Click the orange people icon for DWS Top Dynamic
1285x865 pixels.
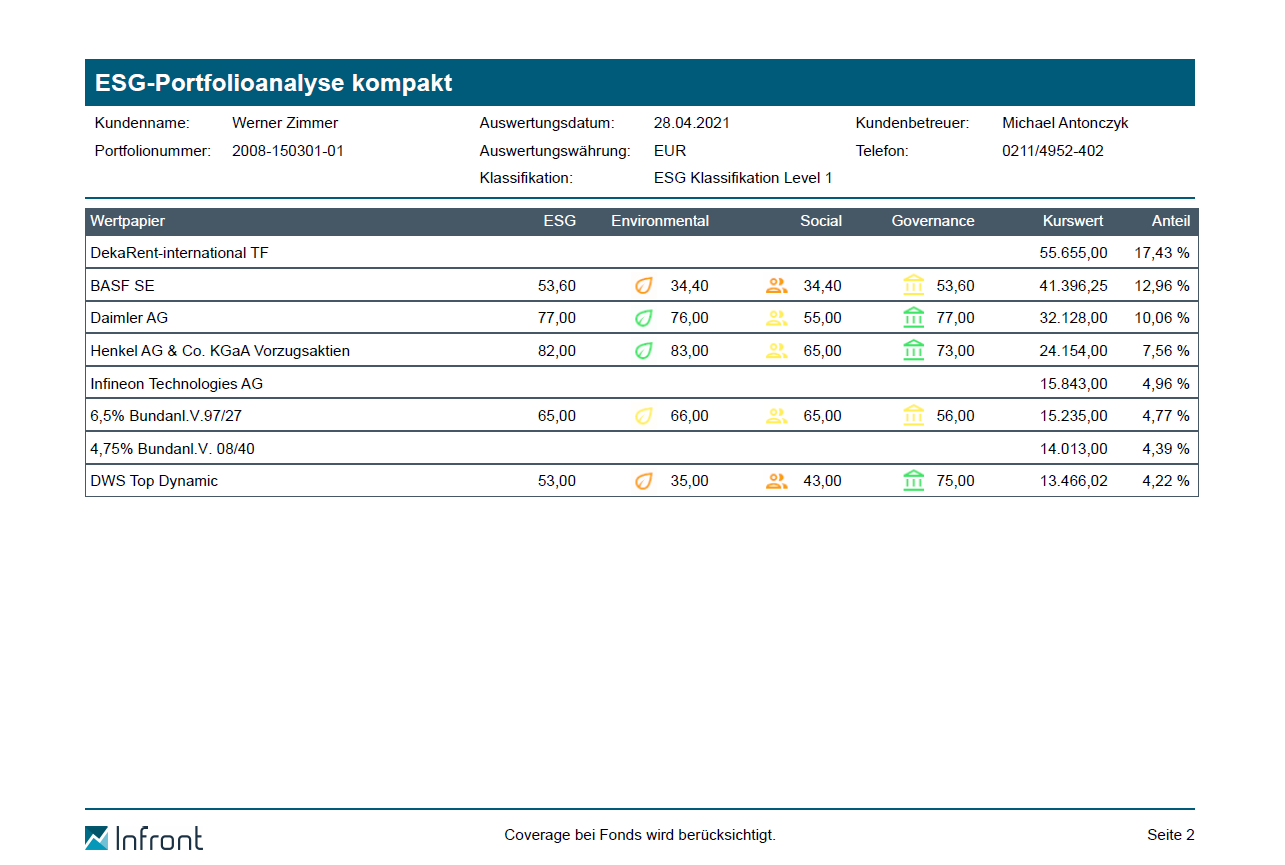click(x=776, y=481)
